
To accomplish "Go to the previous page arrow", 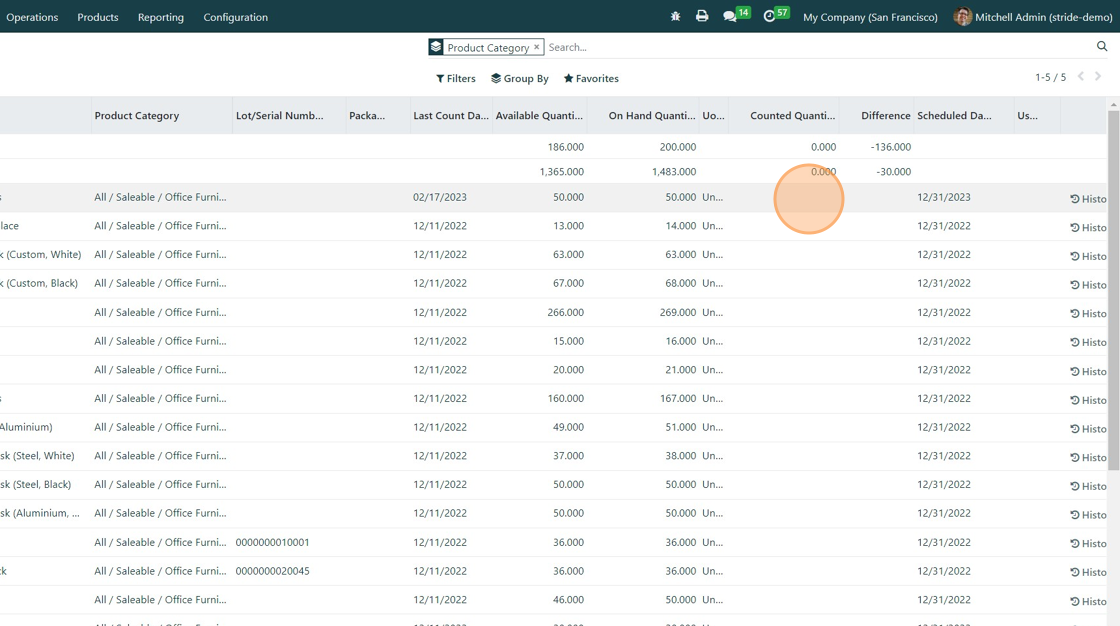I will coord(1081,77).
